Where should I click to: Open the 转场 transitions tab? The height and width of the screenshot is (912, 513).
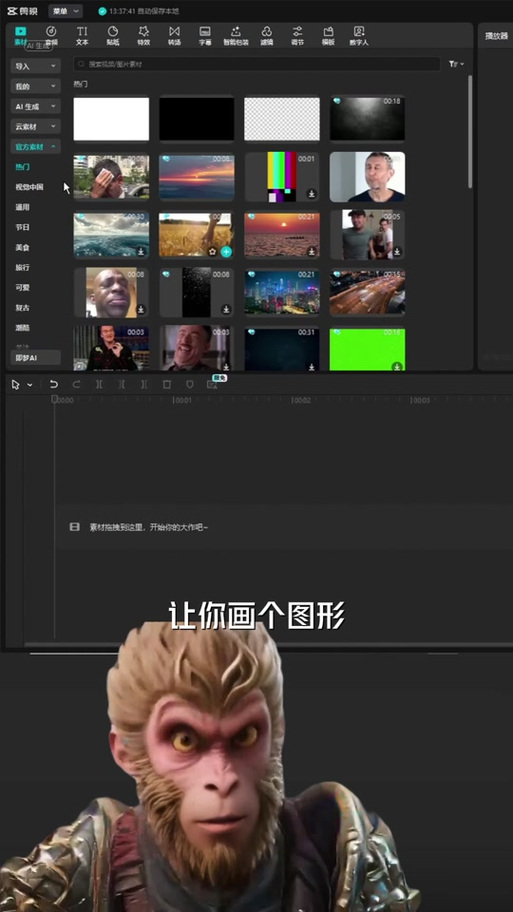[174, 35]
